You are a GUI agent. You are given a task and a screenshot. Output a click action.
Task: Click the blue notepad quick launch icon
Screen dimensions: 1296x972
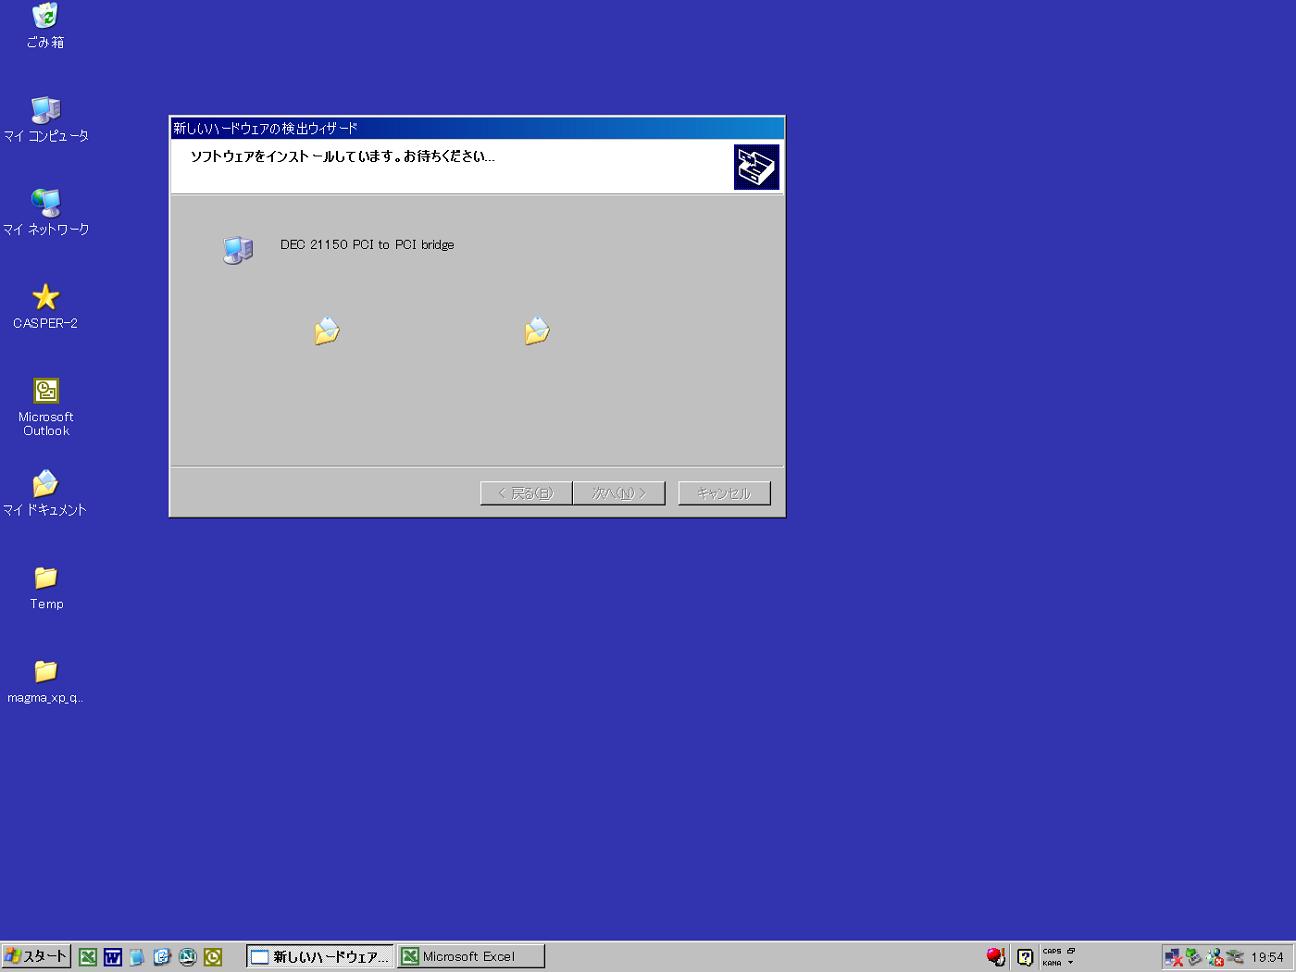pos(137,957)
